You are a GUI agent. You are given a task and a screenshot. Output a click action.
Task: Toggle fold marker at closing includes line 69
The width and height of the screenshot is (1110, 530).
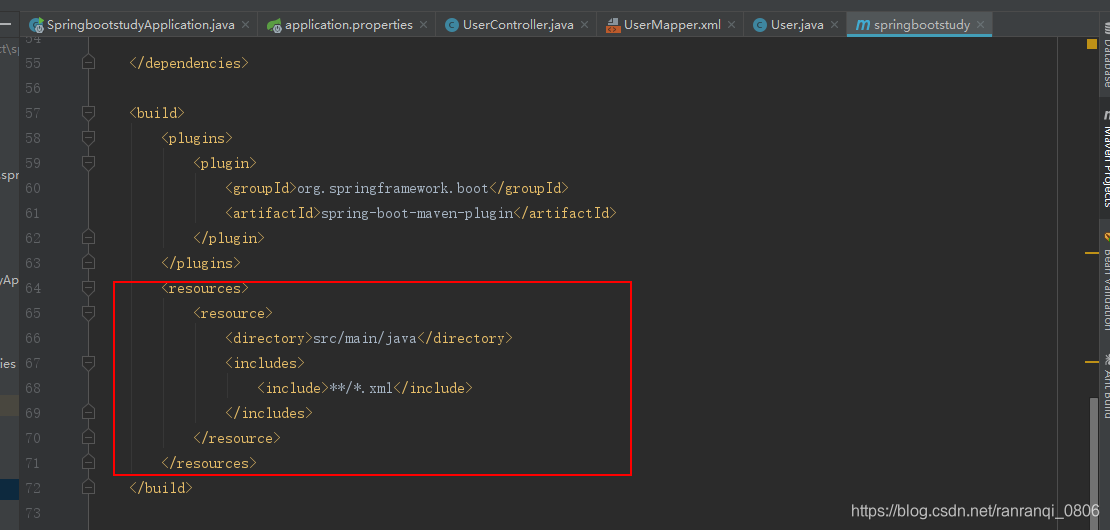[x=88, y=413]
